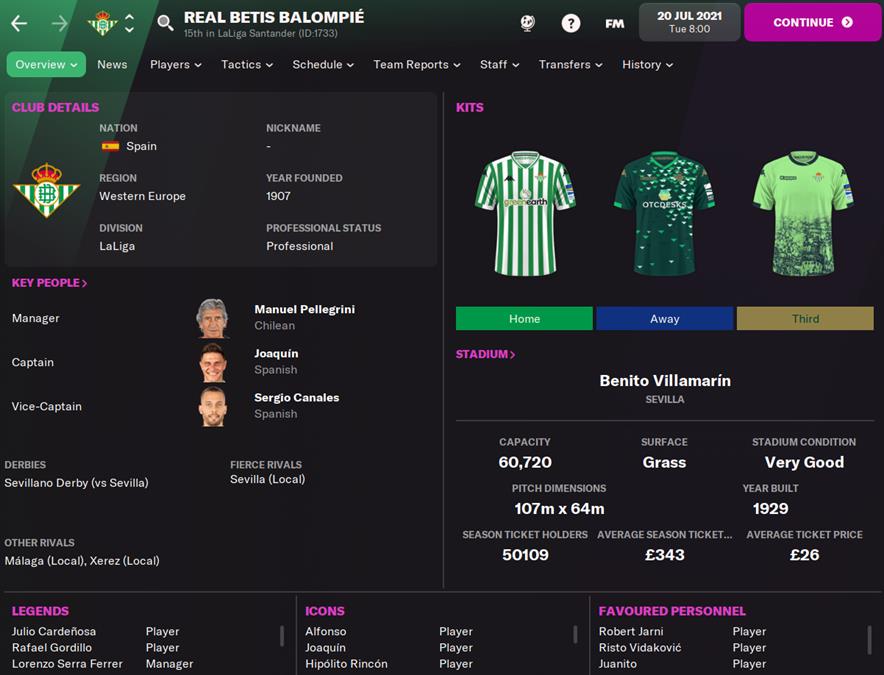
Task: Click the light green third kit shirt
Action: 805,213
